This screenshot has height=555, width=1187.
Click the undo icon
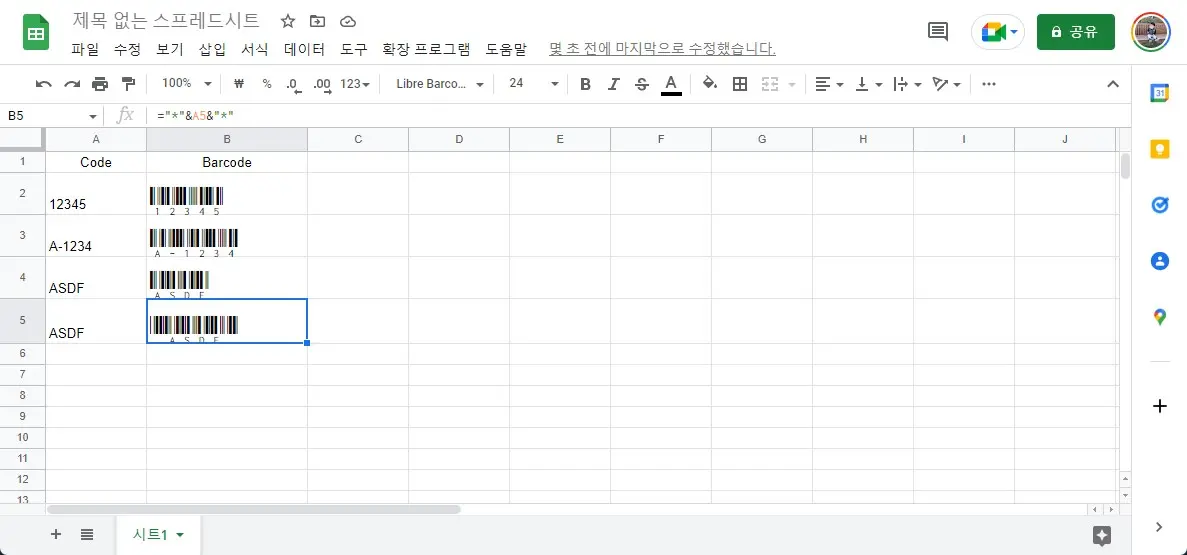click(44, 84)
